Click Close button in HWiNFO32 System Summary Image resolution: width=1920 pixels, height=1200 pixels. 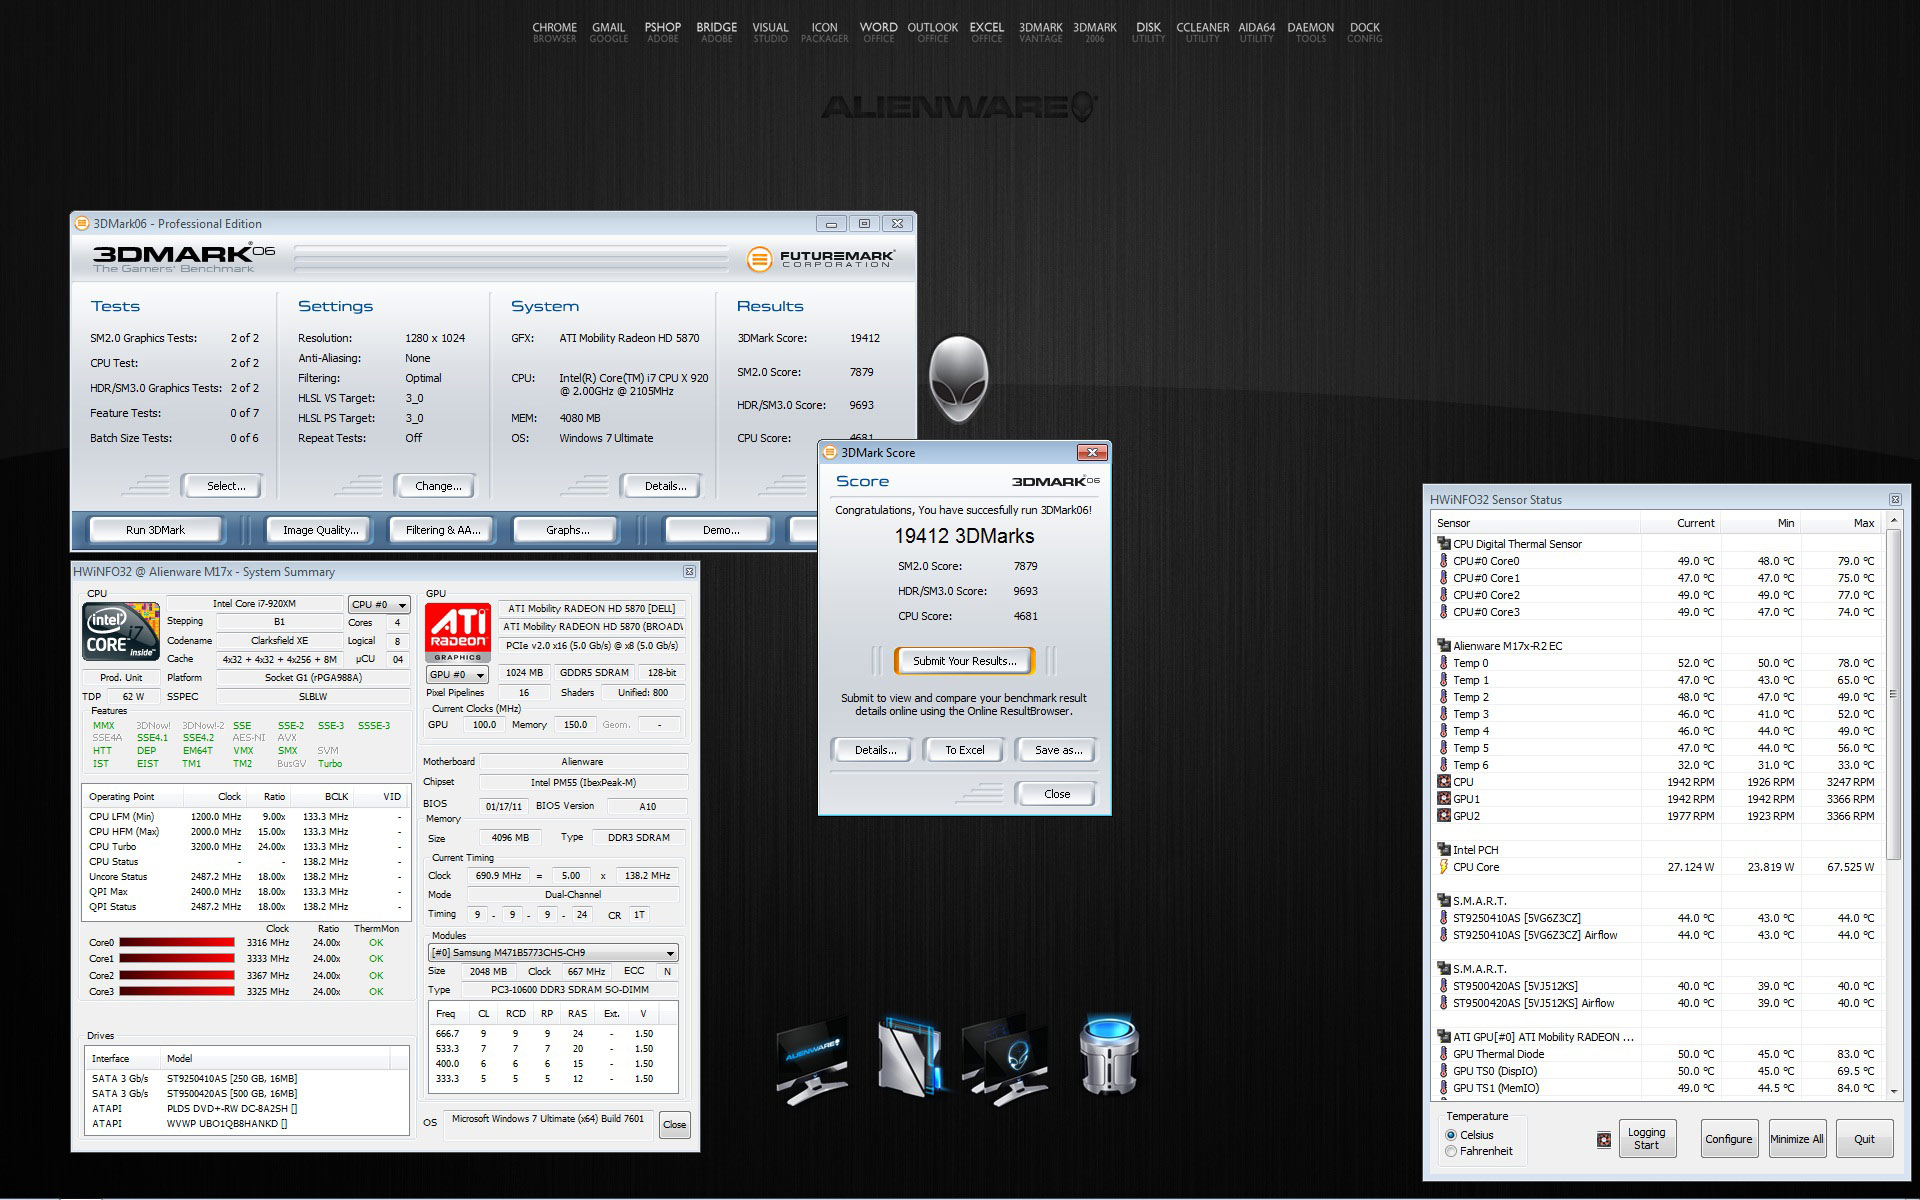[x=675, y=1125]
